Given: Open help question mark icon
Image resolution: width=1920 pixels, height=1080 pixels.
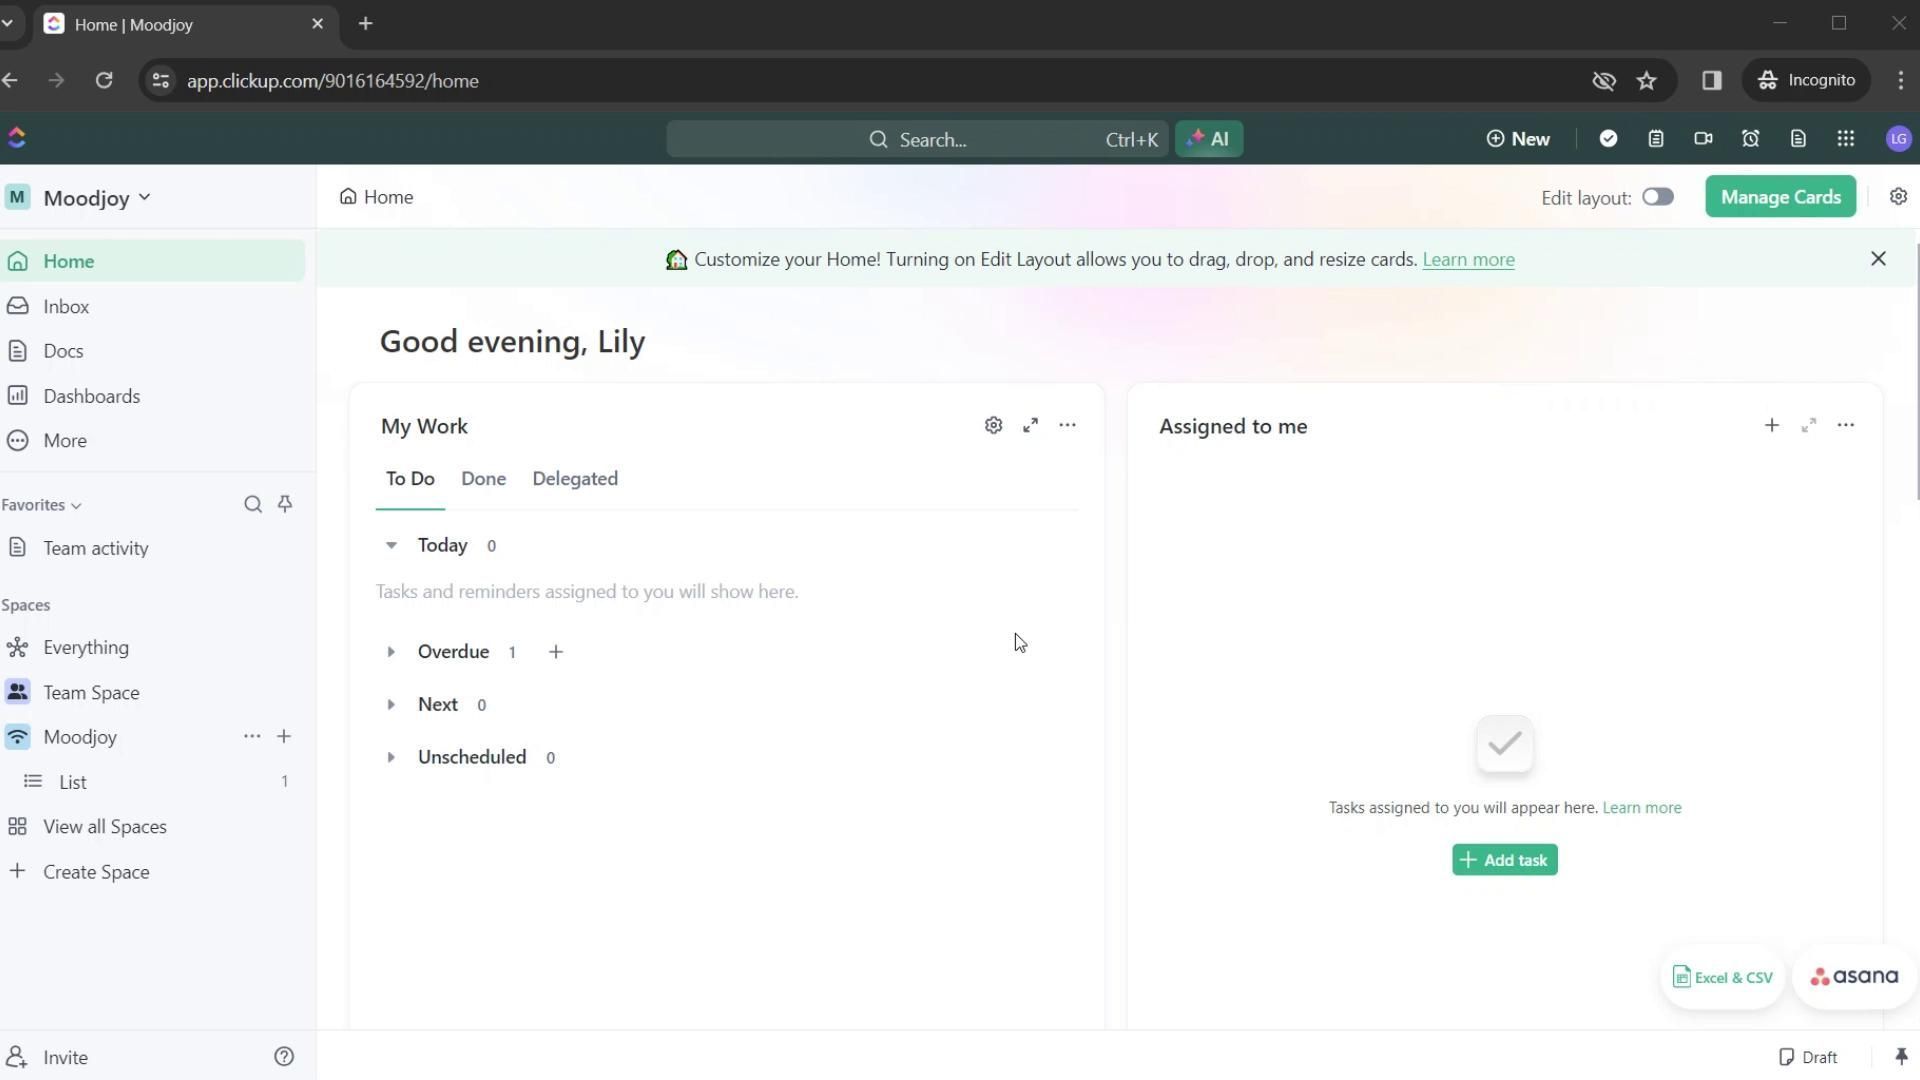Looking at the screenshot, I should coord(284,1057).
